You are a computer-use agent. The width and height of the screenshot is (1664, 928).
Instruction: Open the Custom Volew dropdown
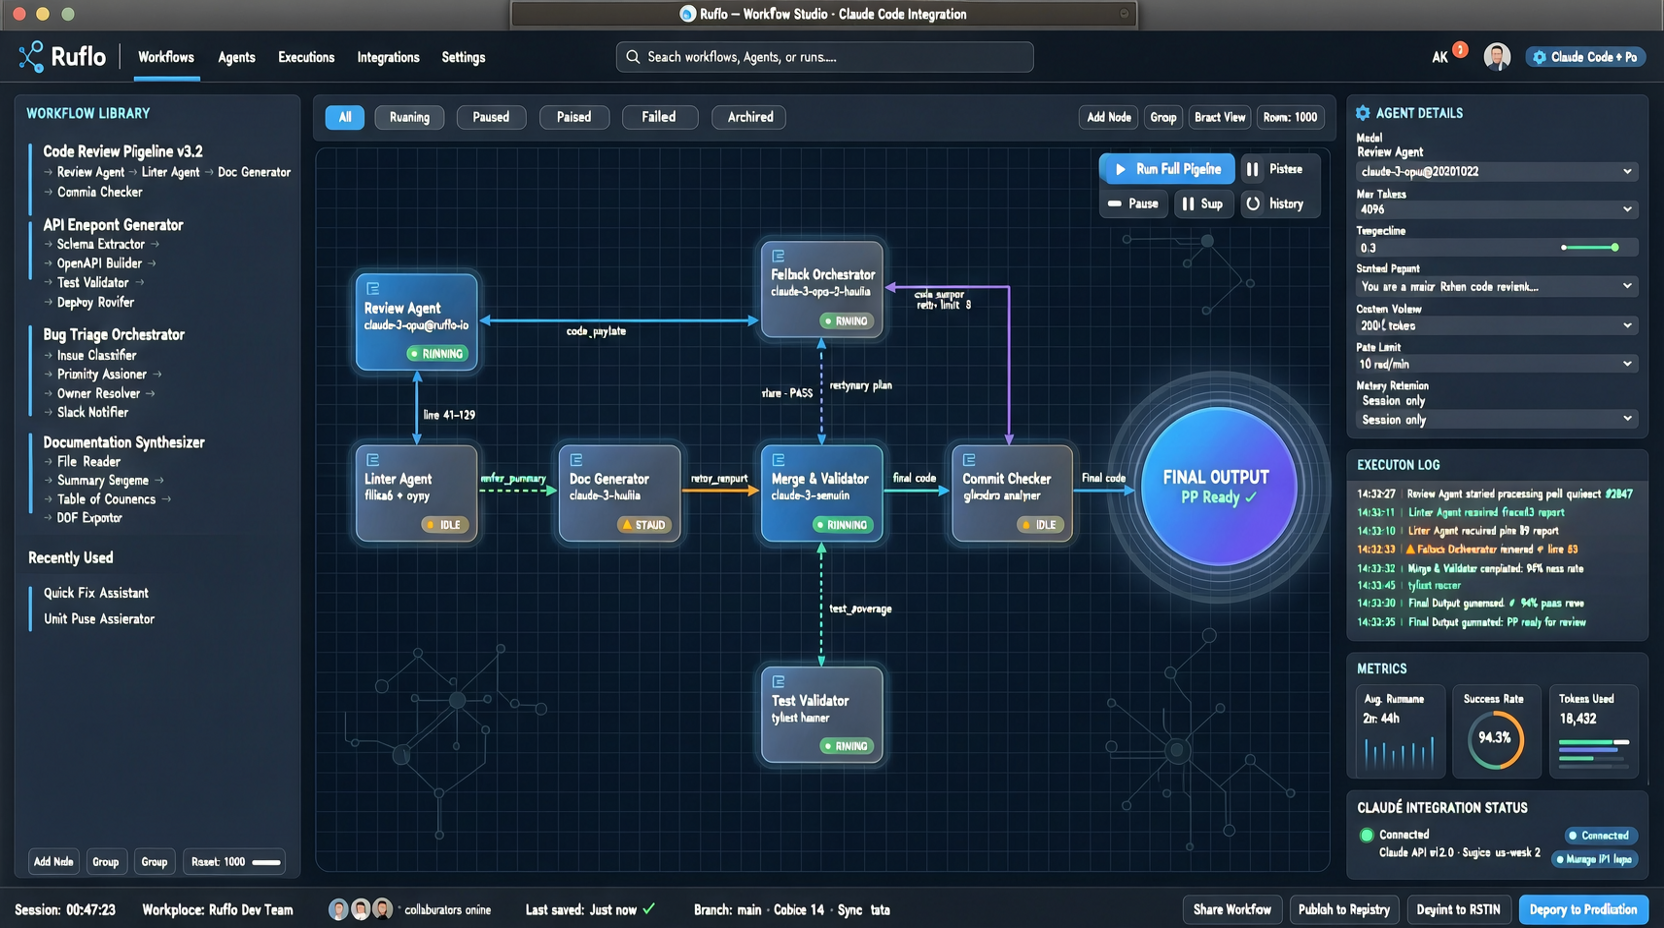(1496, 326)
